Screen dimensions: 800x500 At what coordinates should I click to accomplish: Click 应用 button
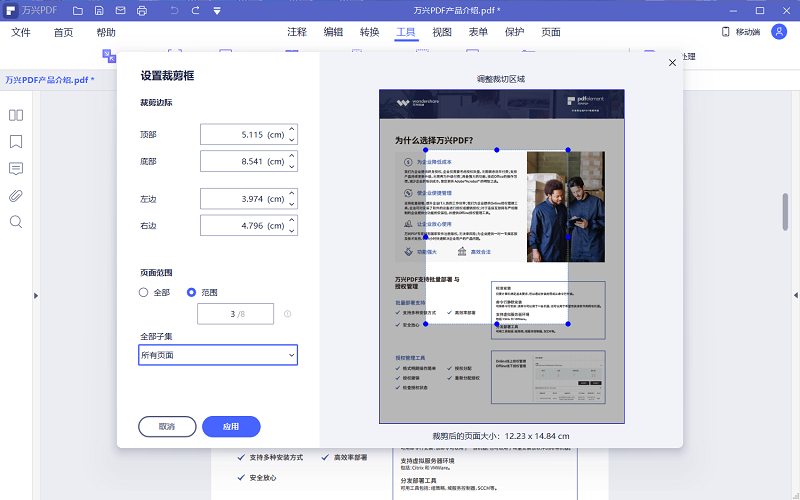pyautogui.click(x=231, y=427)
